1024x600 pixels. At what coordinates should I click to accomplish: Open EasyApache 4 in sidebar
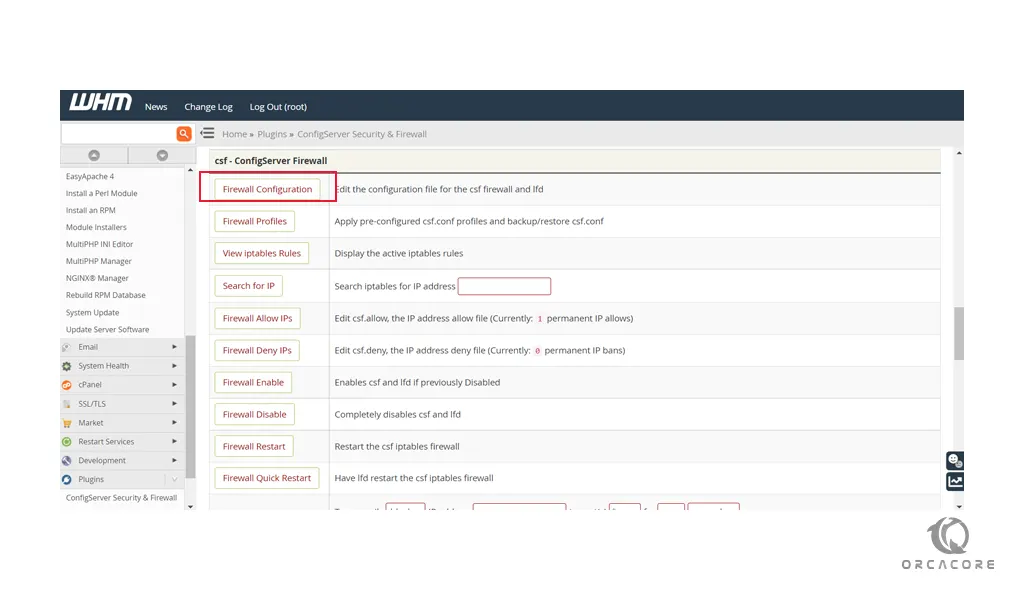pos(90,176)
